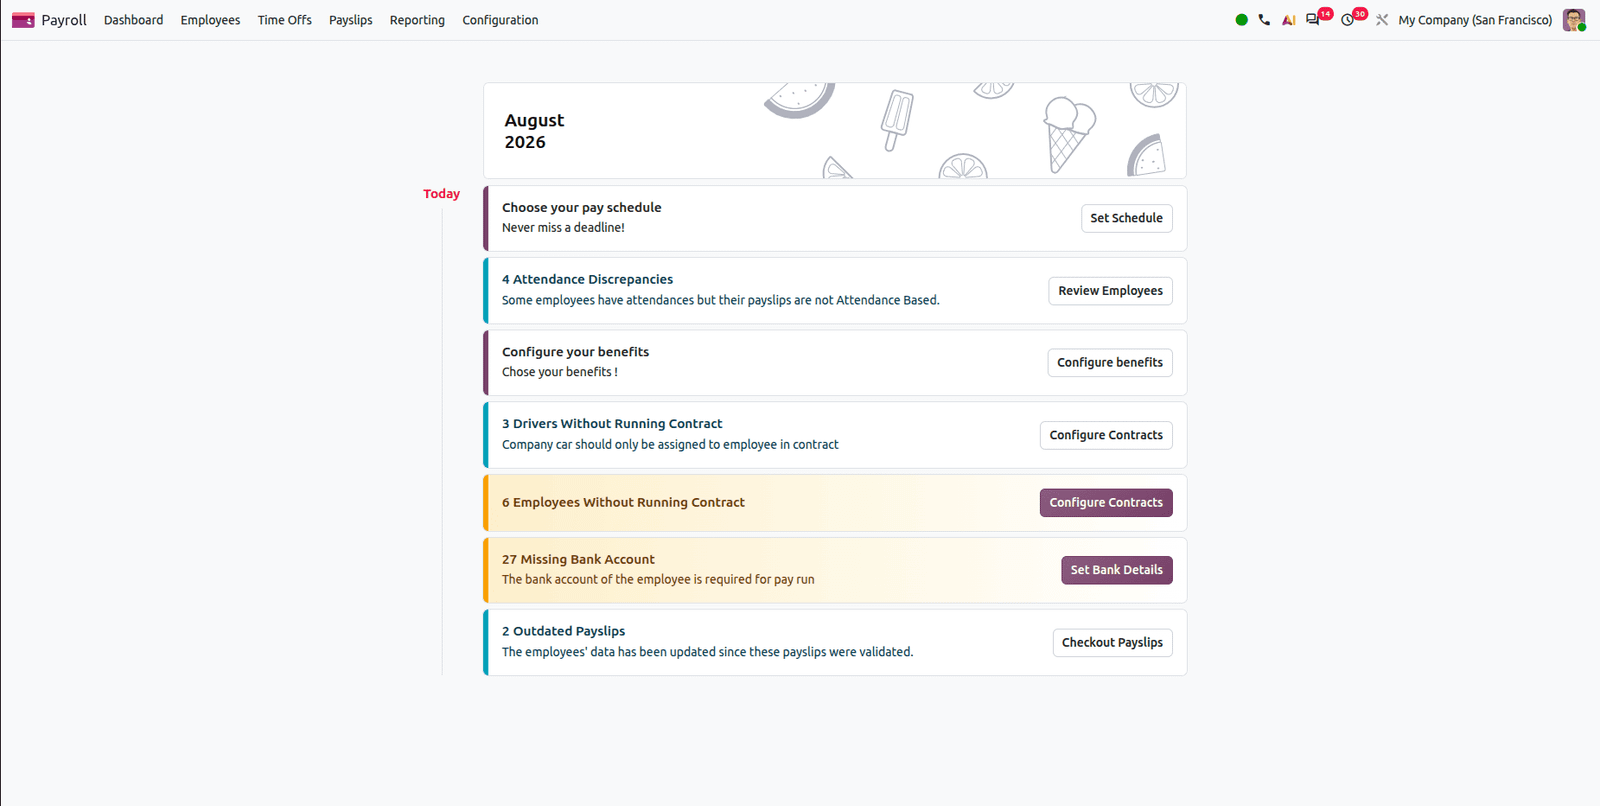The height and width of the screenshot is (806, 1600).
Task: Click the August 2026 heading
Action: click(x=534, y=131)
